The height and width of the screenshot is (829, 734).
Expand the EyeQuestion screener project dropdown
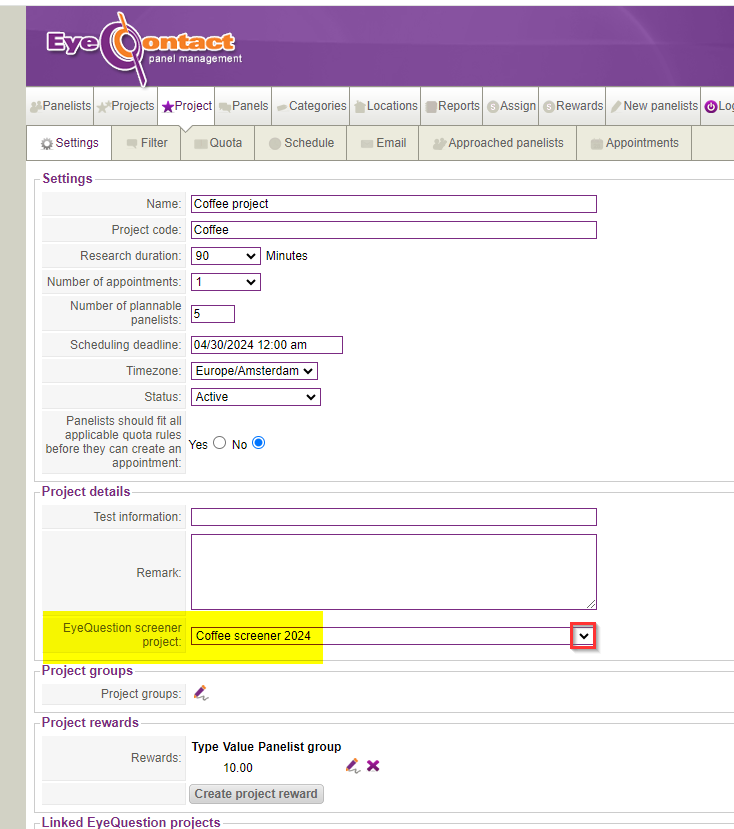(584, 636)
